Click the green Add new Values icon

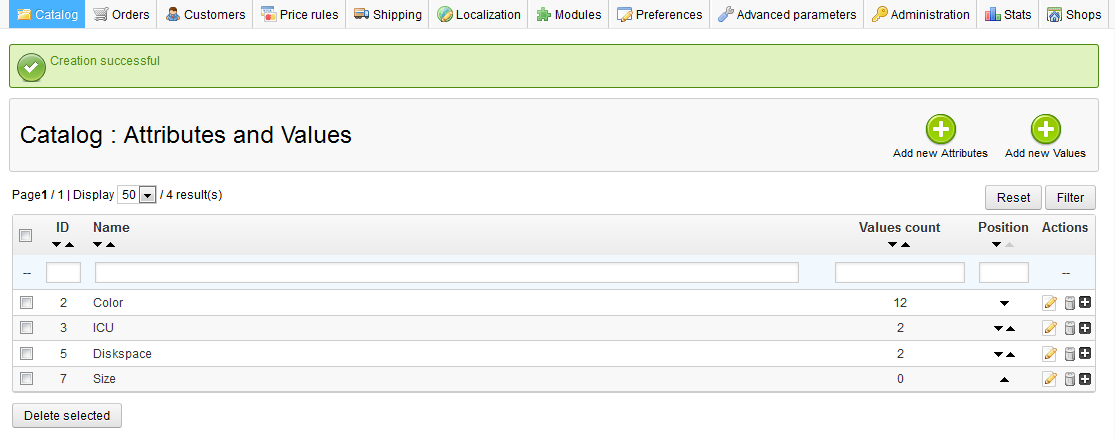[1045, 129]
